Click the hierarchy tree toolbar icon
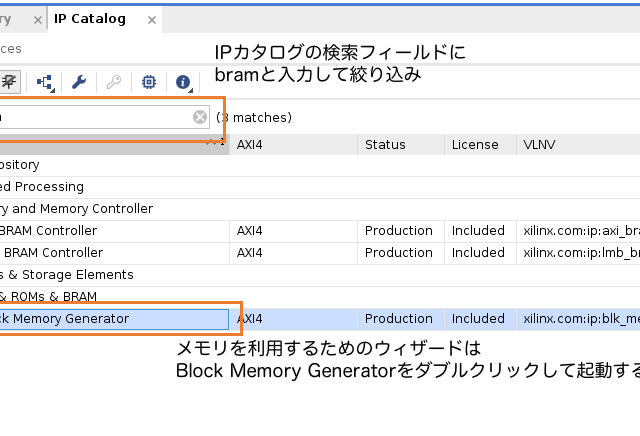 [x=45, y=83]
